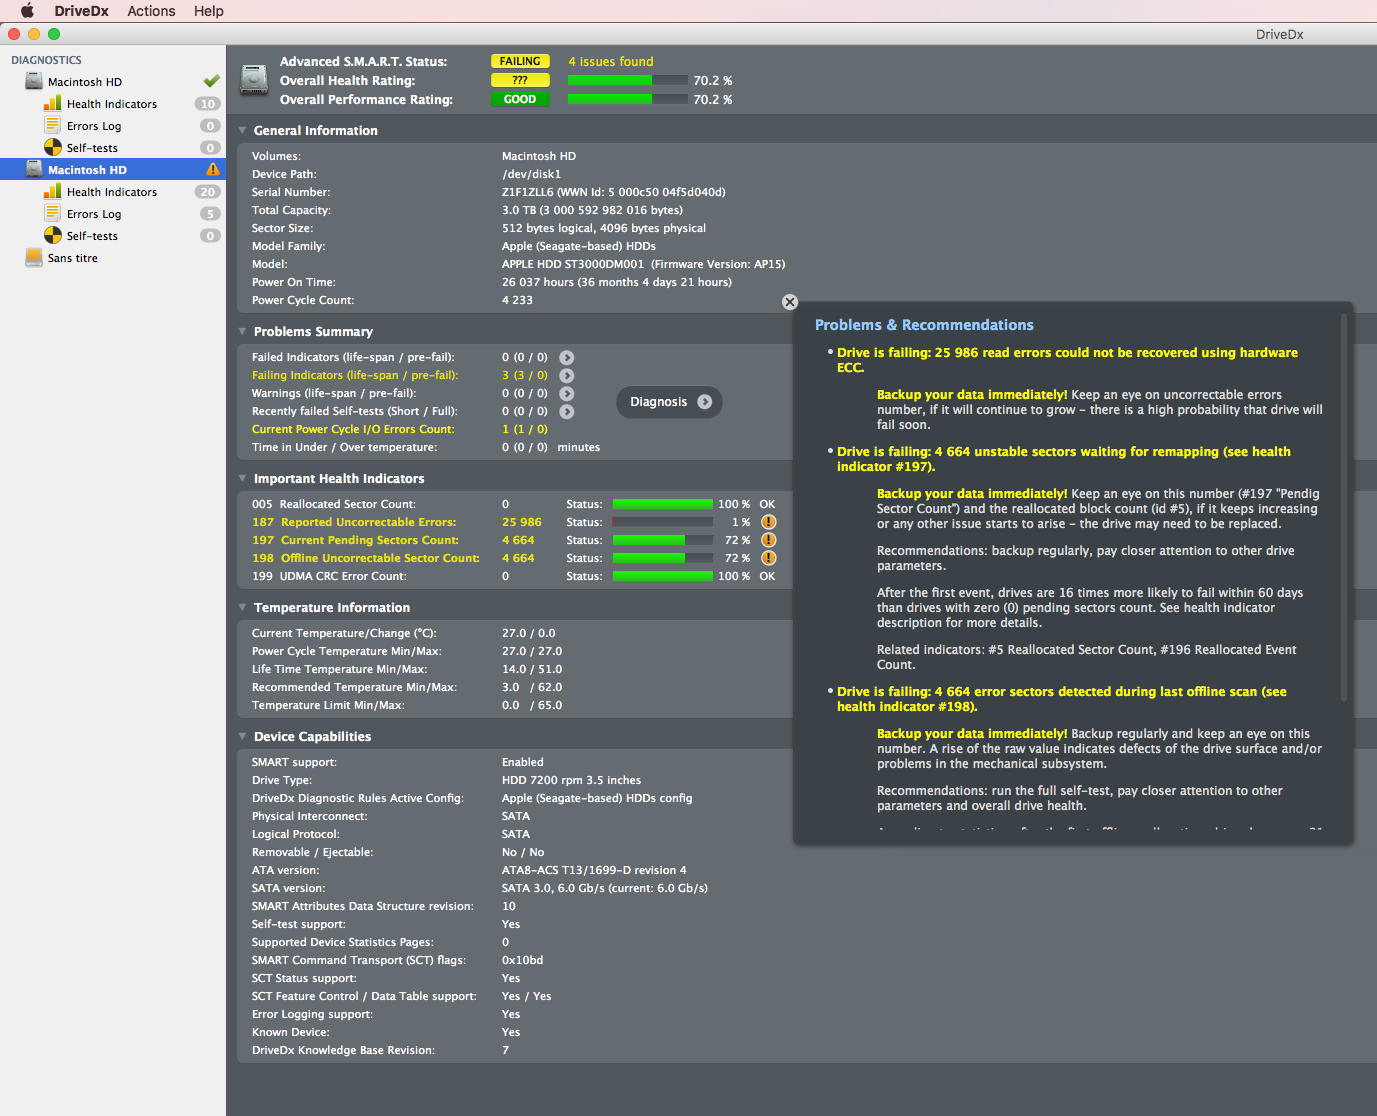
Task: Click the Overall Health Rating progress bar
Action: point(628,80)
